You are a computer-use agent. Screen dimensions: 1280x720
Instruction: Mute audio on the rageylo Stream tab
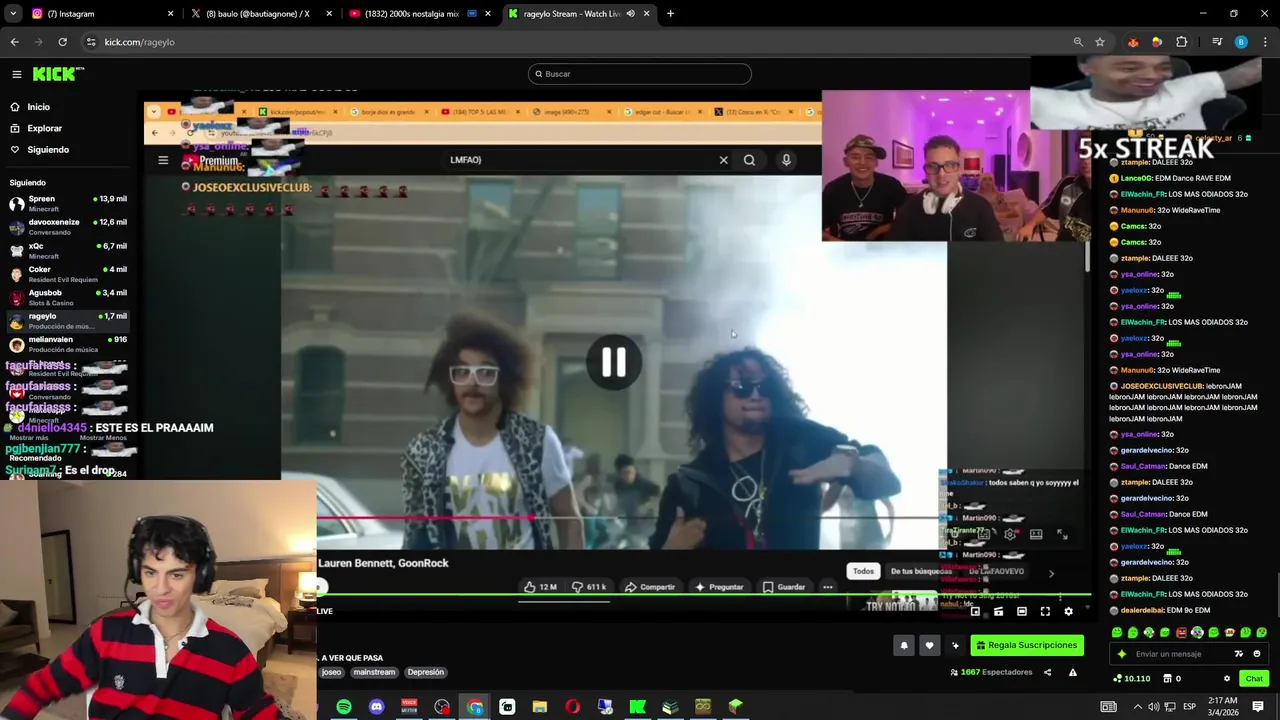(630, 14)
